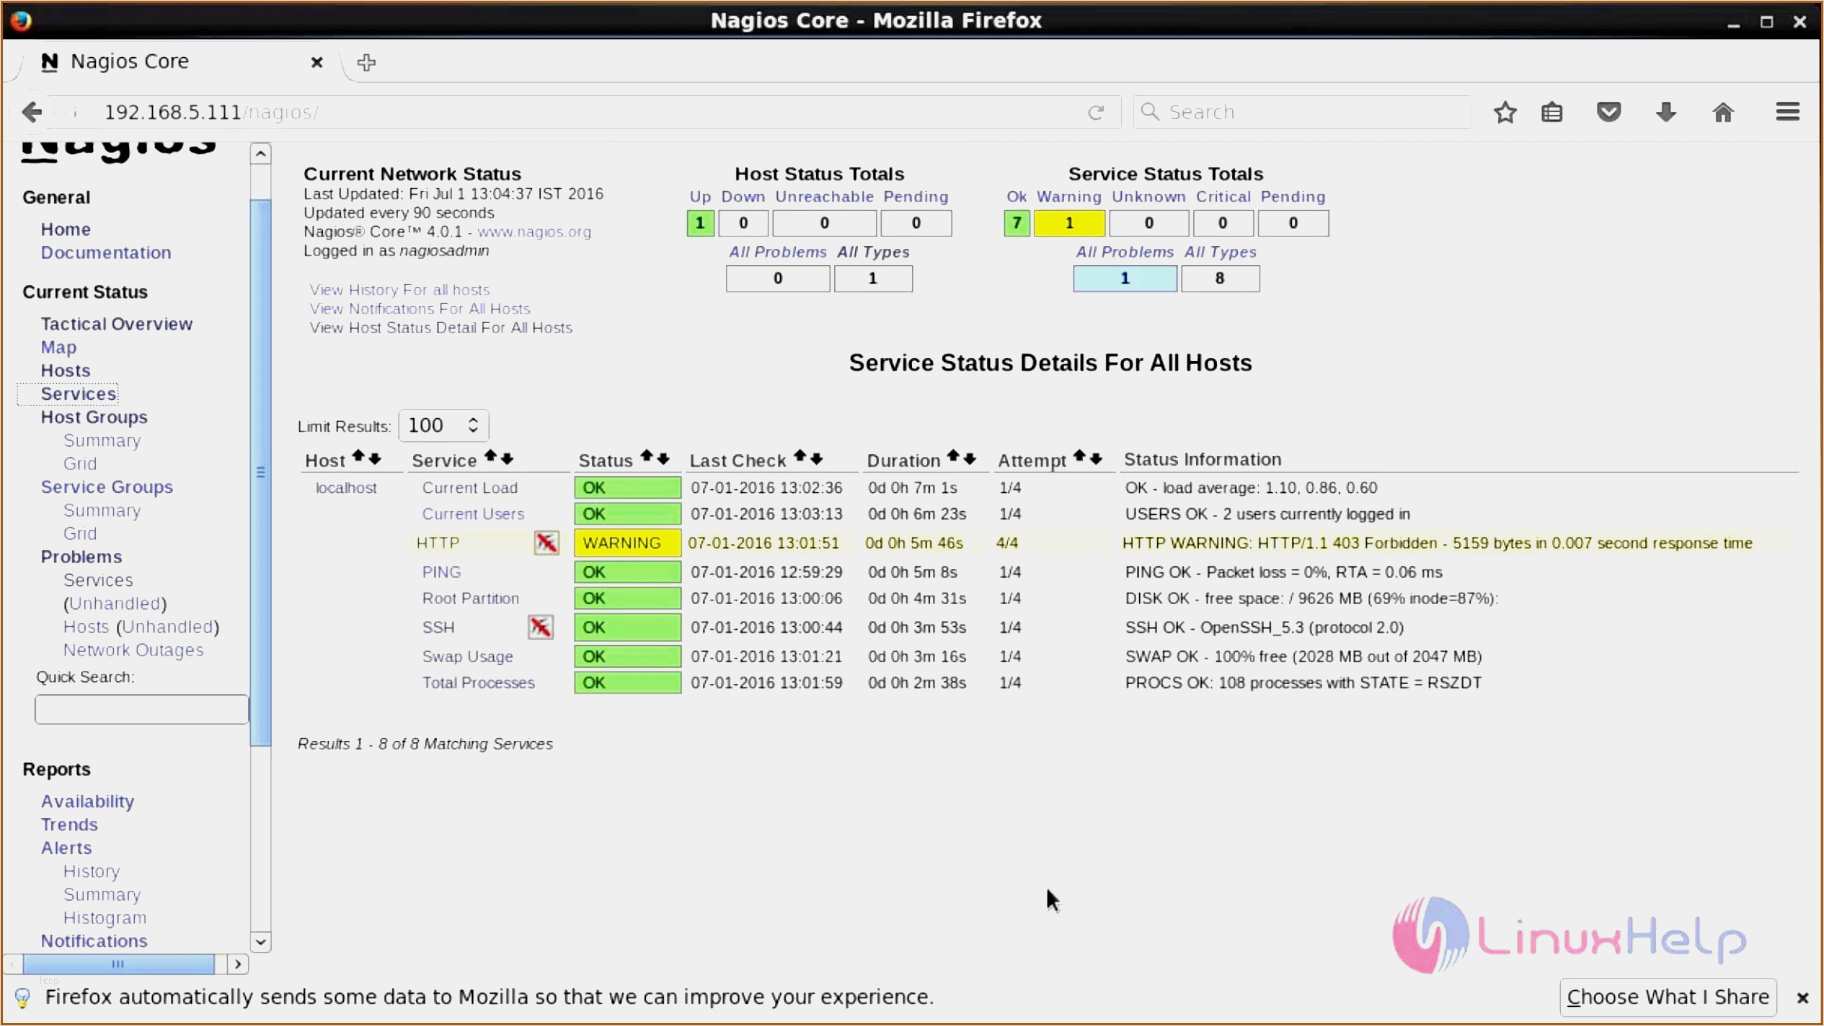Click Swap Usage service link
This screenshot has height=1026, width=1824.
tap(467, 657)
